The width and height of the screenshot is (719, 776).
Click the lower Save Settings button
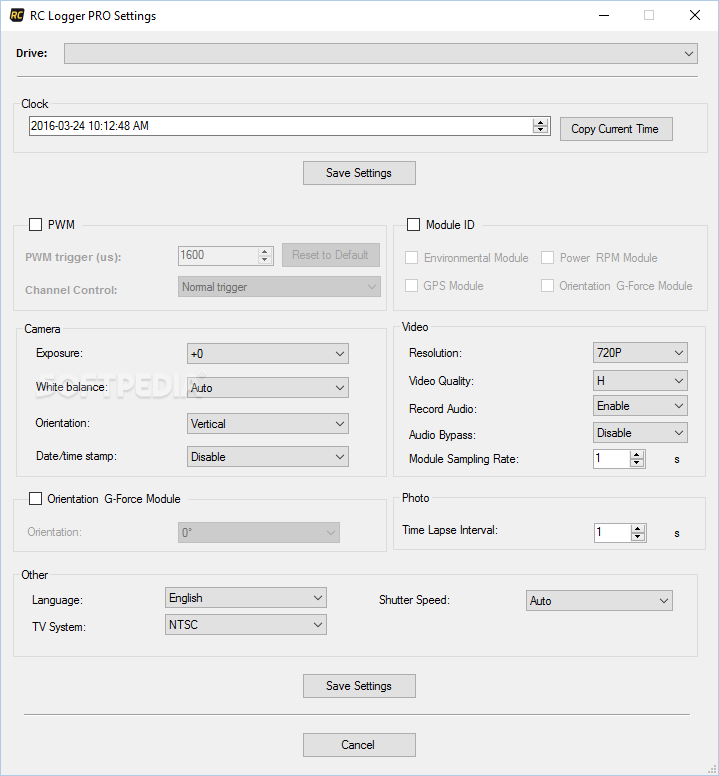click(x=359, y=686)
